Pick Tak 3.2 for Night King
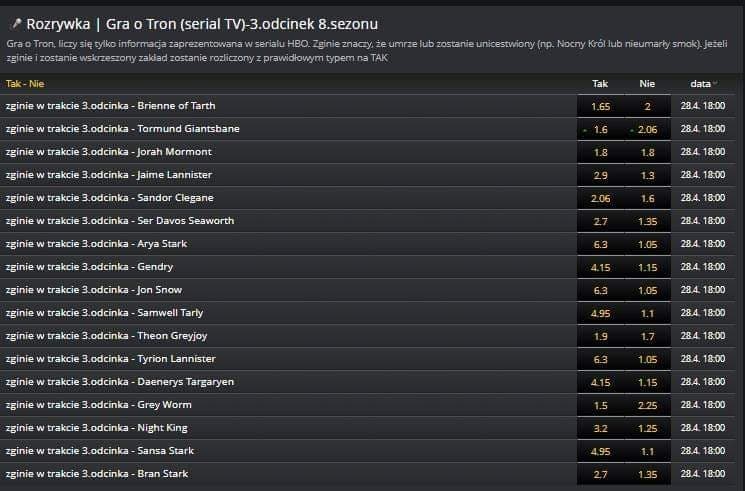Screen dimensions: 745x491 pyautogui.click(x=600, y=428)
